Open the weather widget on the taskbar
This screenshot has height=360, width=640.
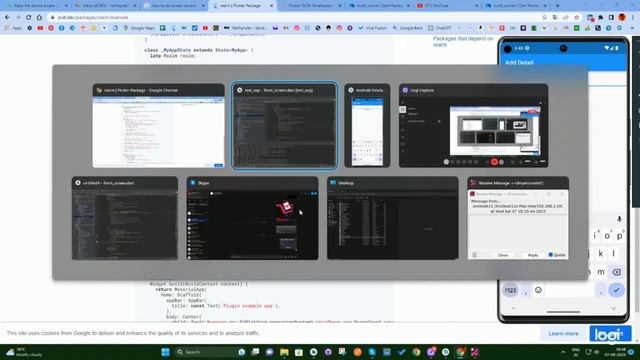[x=24, y=352]
